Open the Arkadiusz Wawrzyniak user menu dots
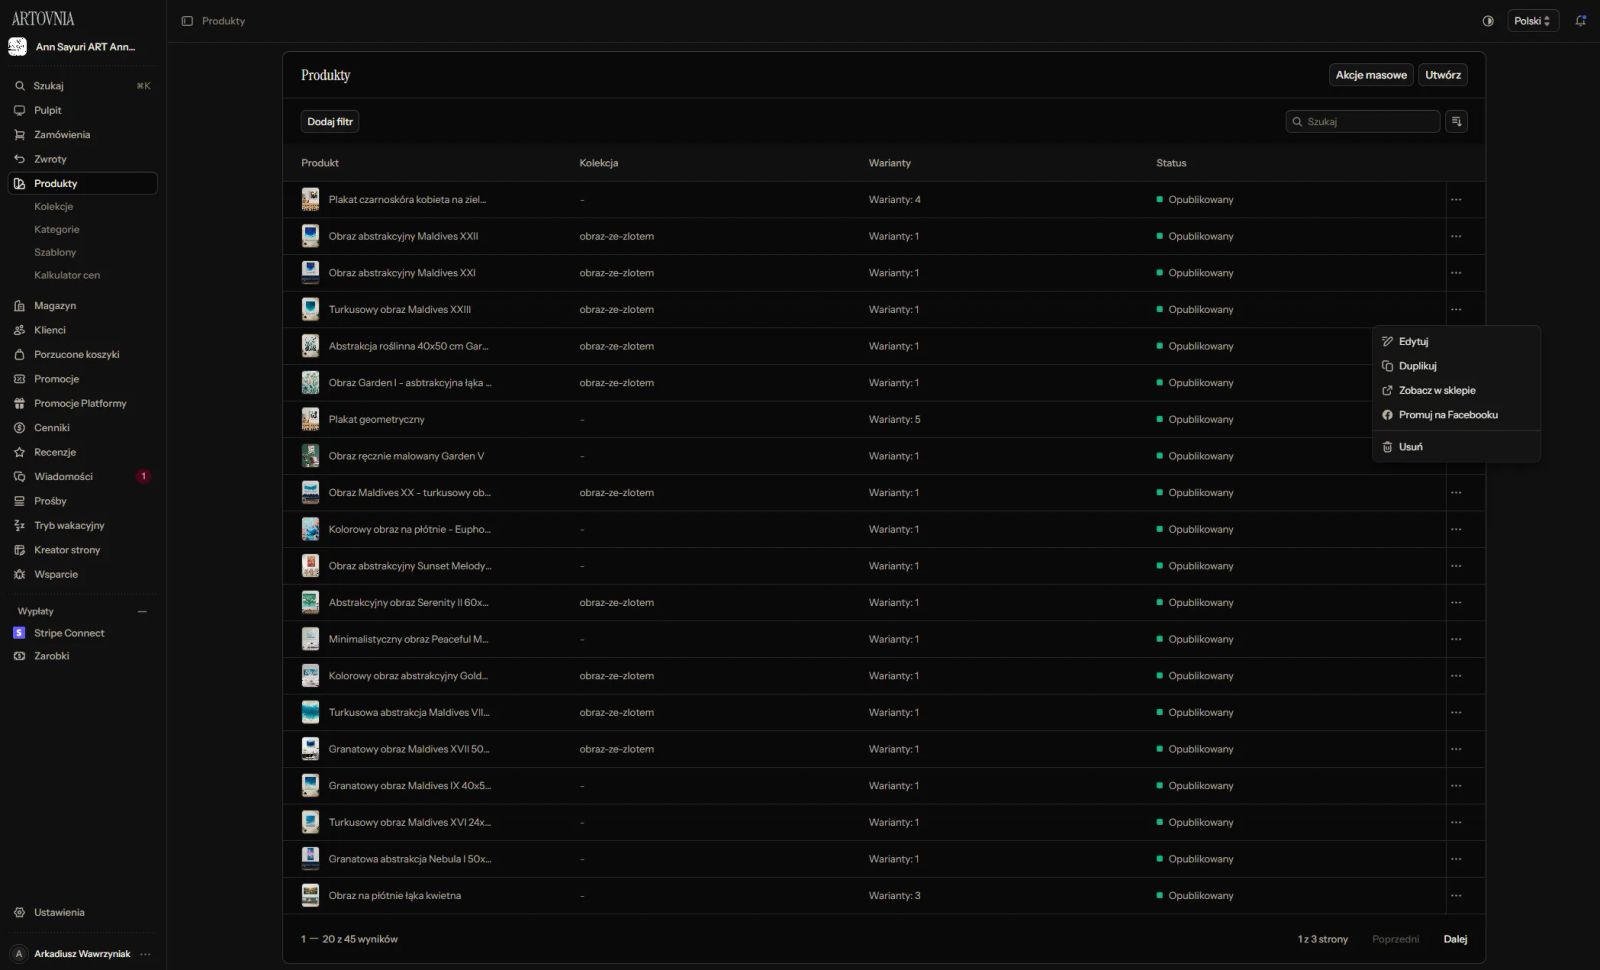1600x970 pixels. [146, 954]
